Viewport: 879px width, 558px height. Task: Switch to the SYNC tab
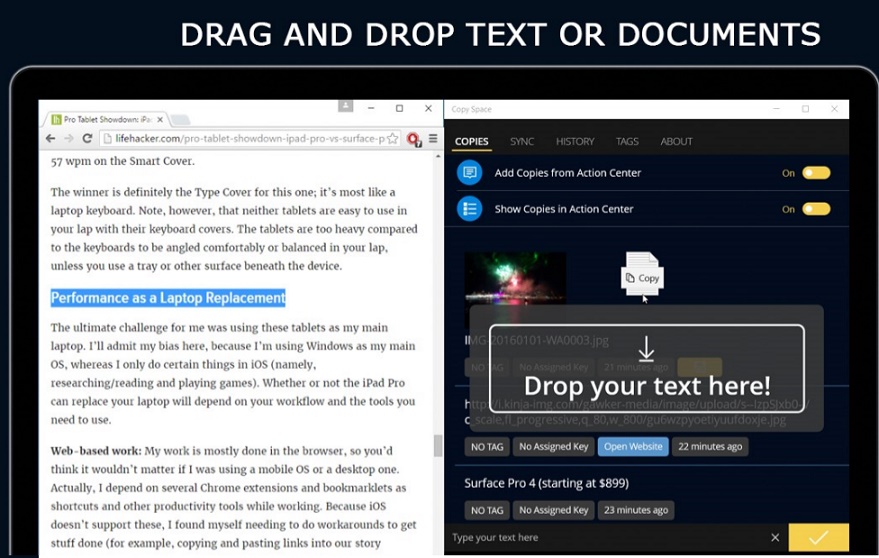pyautogui.click(x=521, y=141)
